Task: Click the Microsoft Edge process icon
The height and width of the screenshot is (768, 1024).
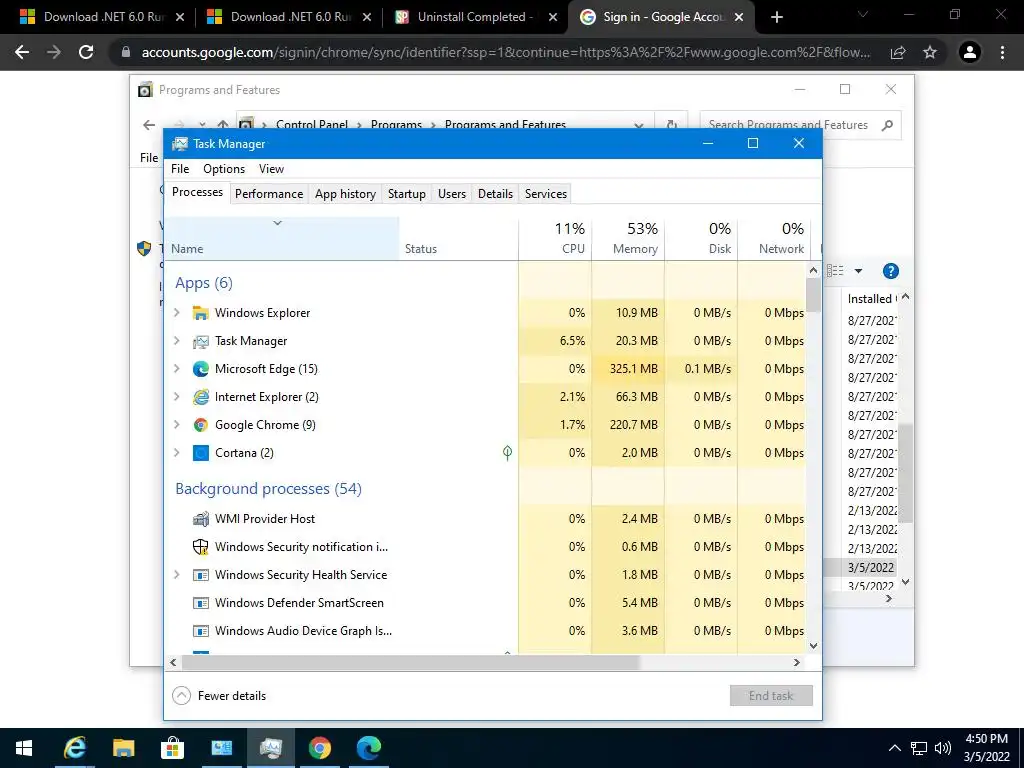Action: [x=200, y=369]
